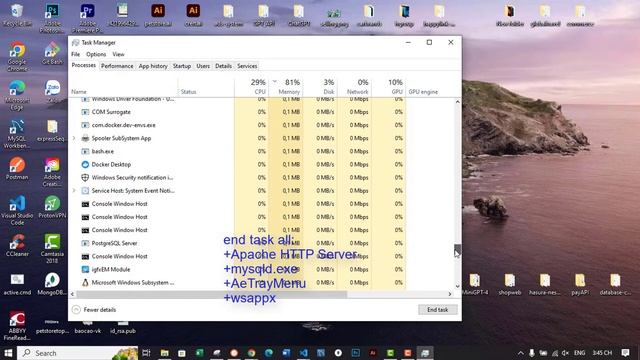
Task: Open File Explorer from taskbar
Action: tap(164, 353)
